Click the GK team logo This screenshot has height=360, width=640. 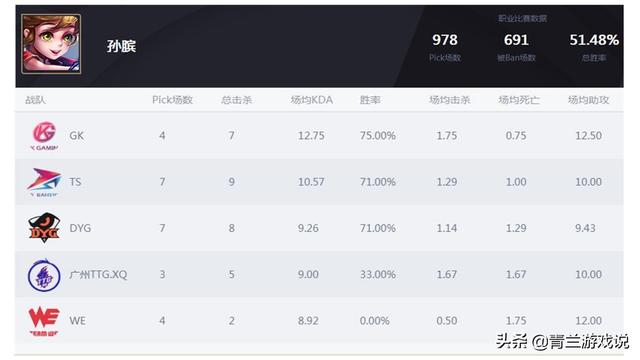tap(44, 136)
